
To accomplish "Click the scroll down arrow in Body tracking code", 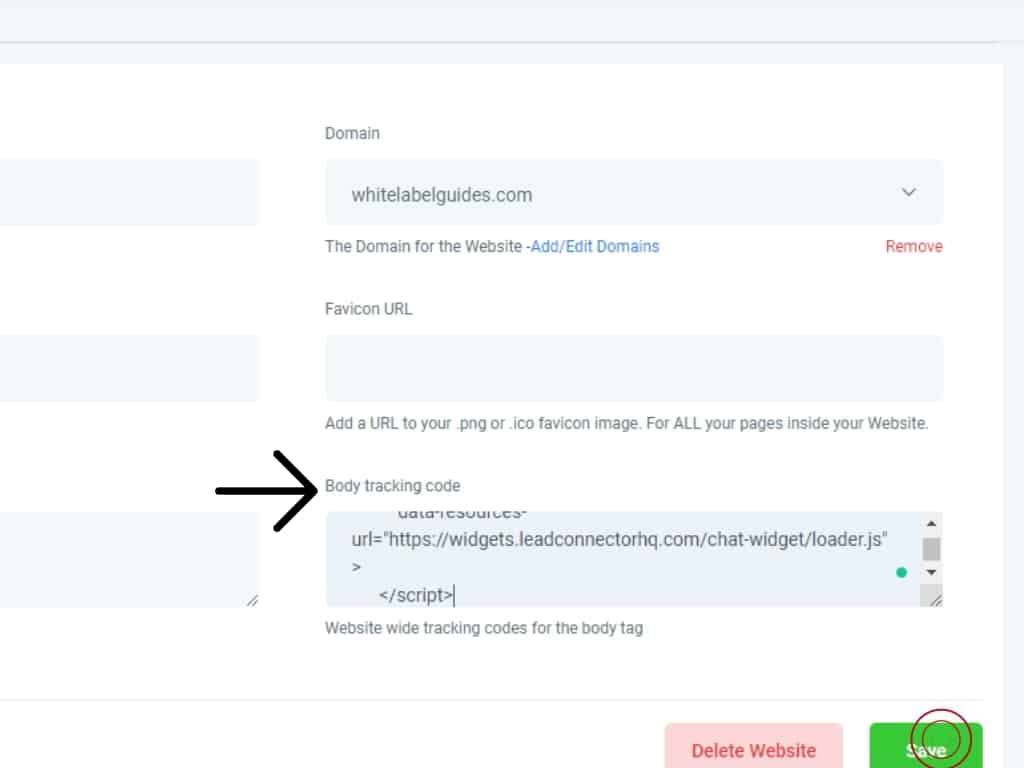I will [931, 572].
